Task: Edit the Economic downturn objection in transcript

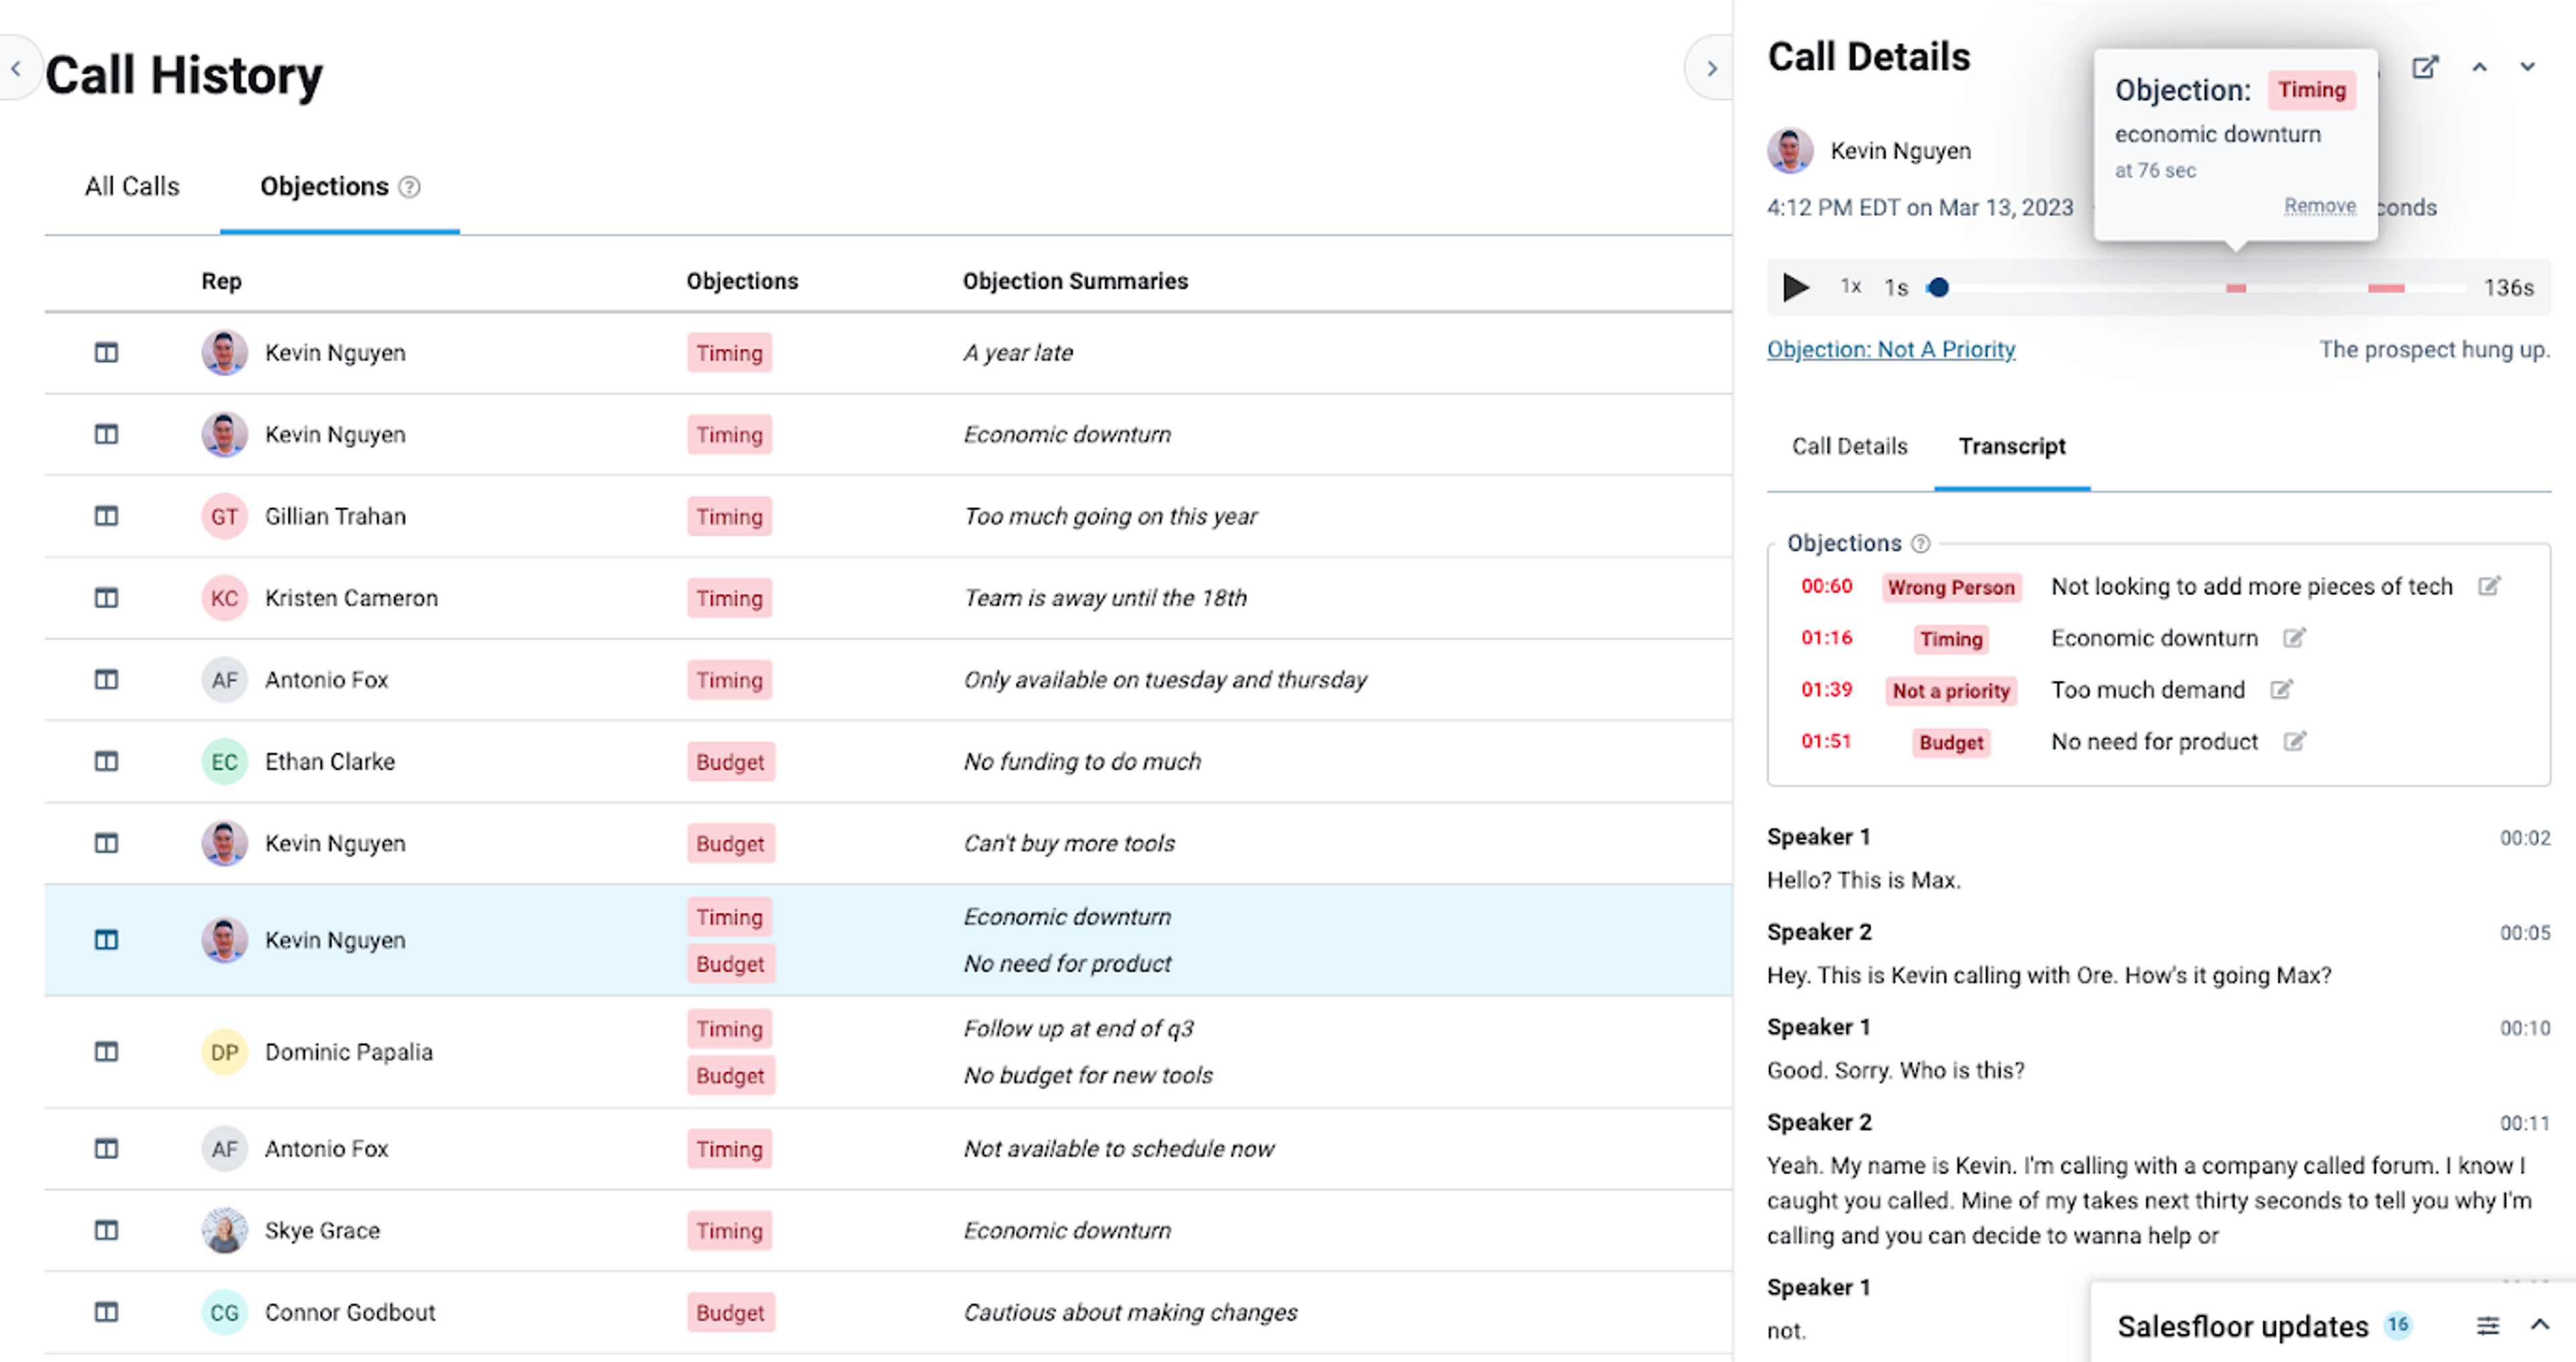Action: click(2294, 638)
